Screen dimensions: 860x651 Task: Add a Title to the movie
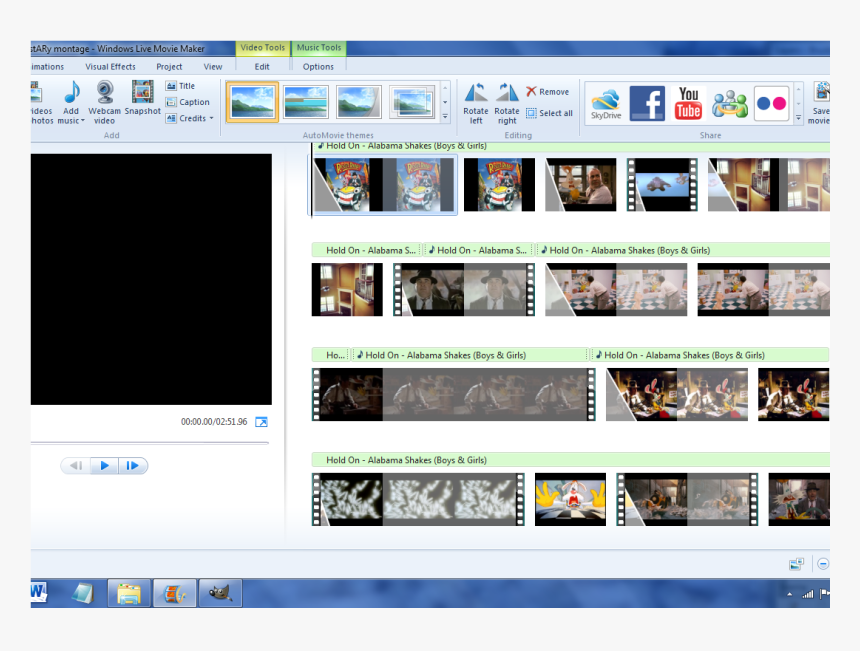pyautogui.click(x=180, y=86)
